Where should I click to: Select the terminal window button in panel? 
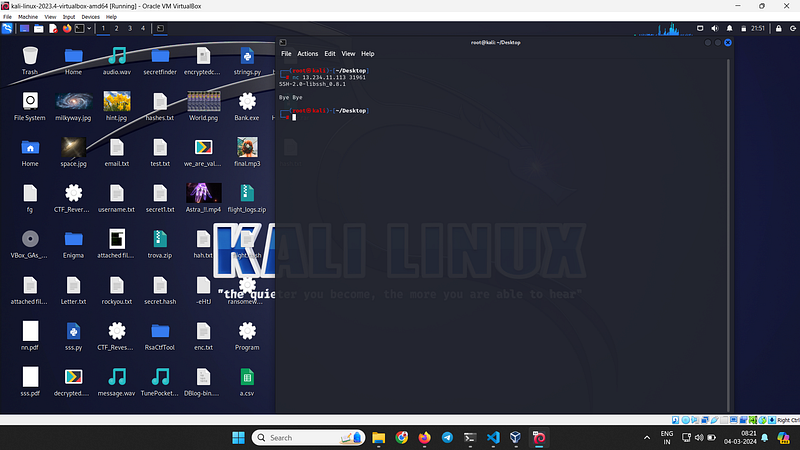click(x=160, y=29)
